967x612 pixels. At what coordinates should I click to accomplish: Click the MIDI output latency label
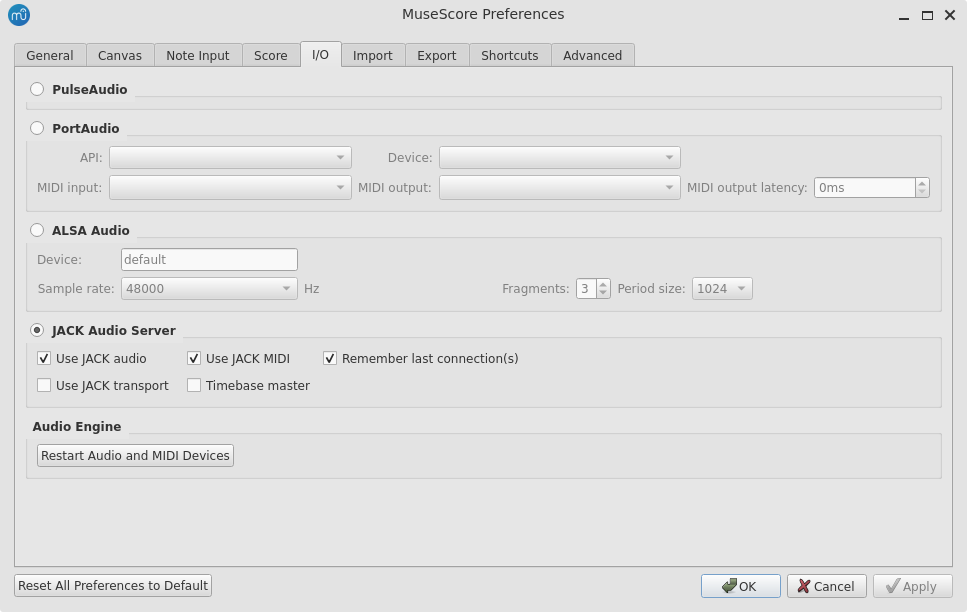pyautogui.click(x=747, y=188)
